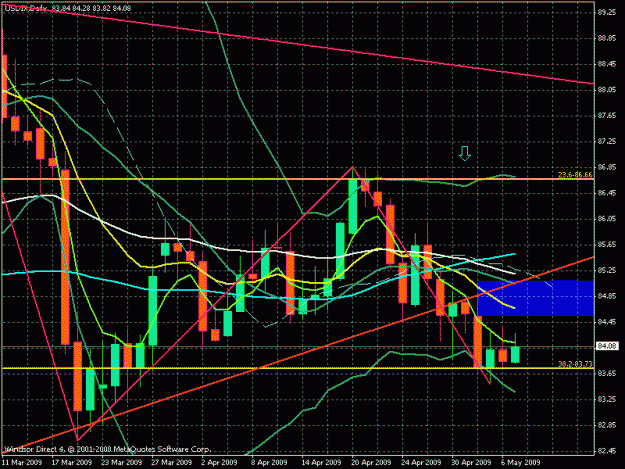Click the 85.65 price axis label
The width and height of the screenshot is (625, 469).
[607, 245]
